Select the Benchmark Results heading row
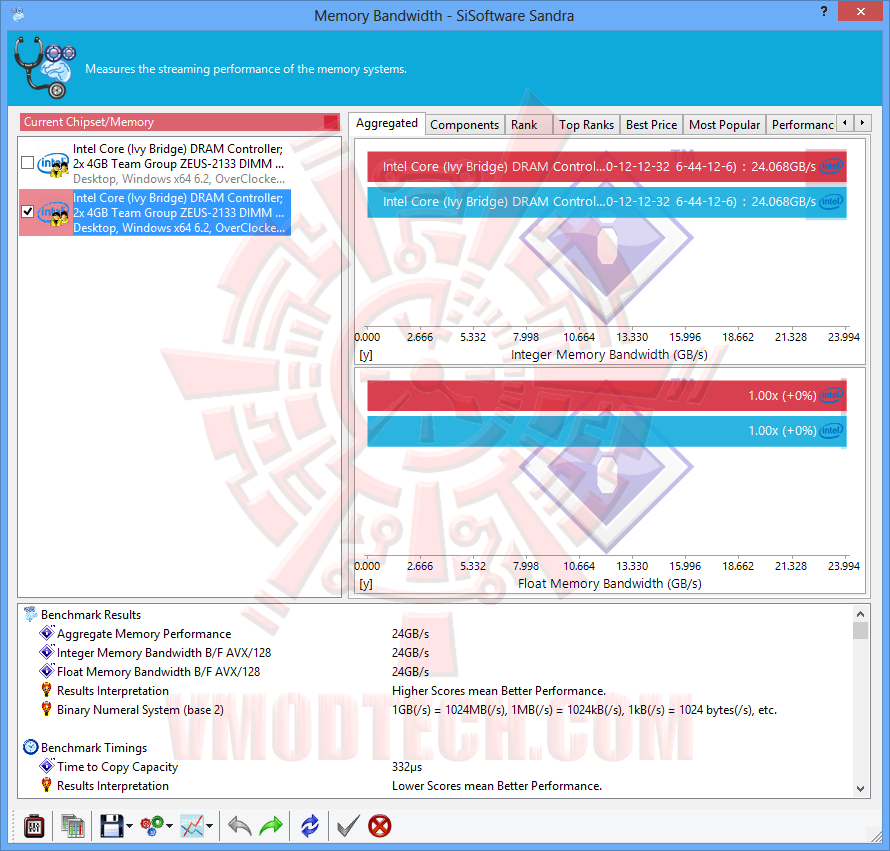890x851 pixels. click(x=91, y=615)
